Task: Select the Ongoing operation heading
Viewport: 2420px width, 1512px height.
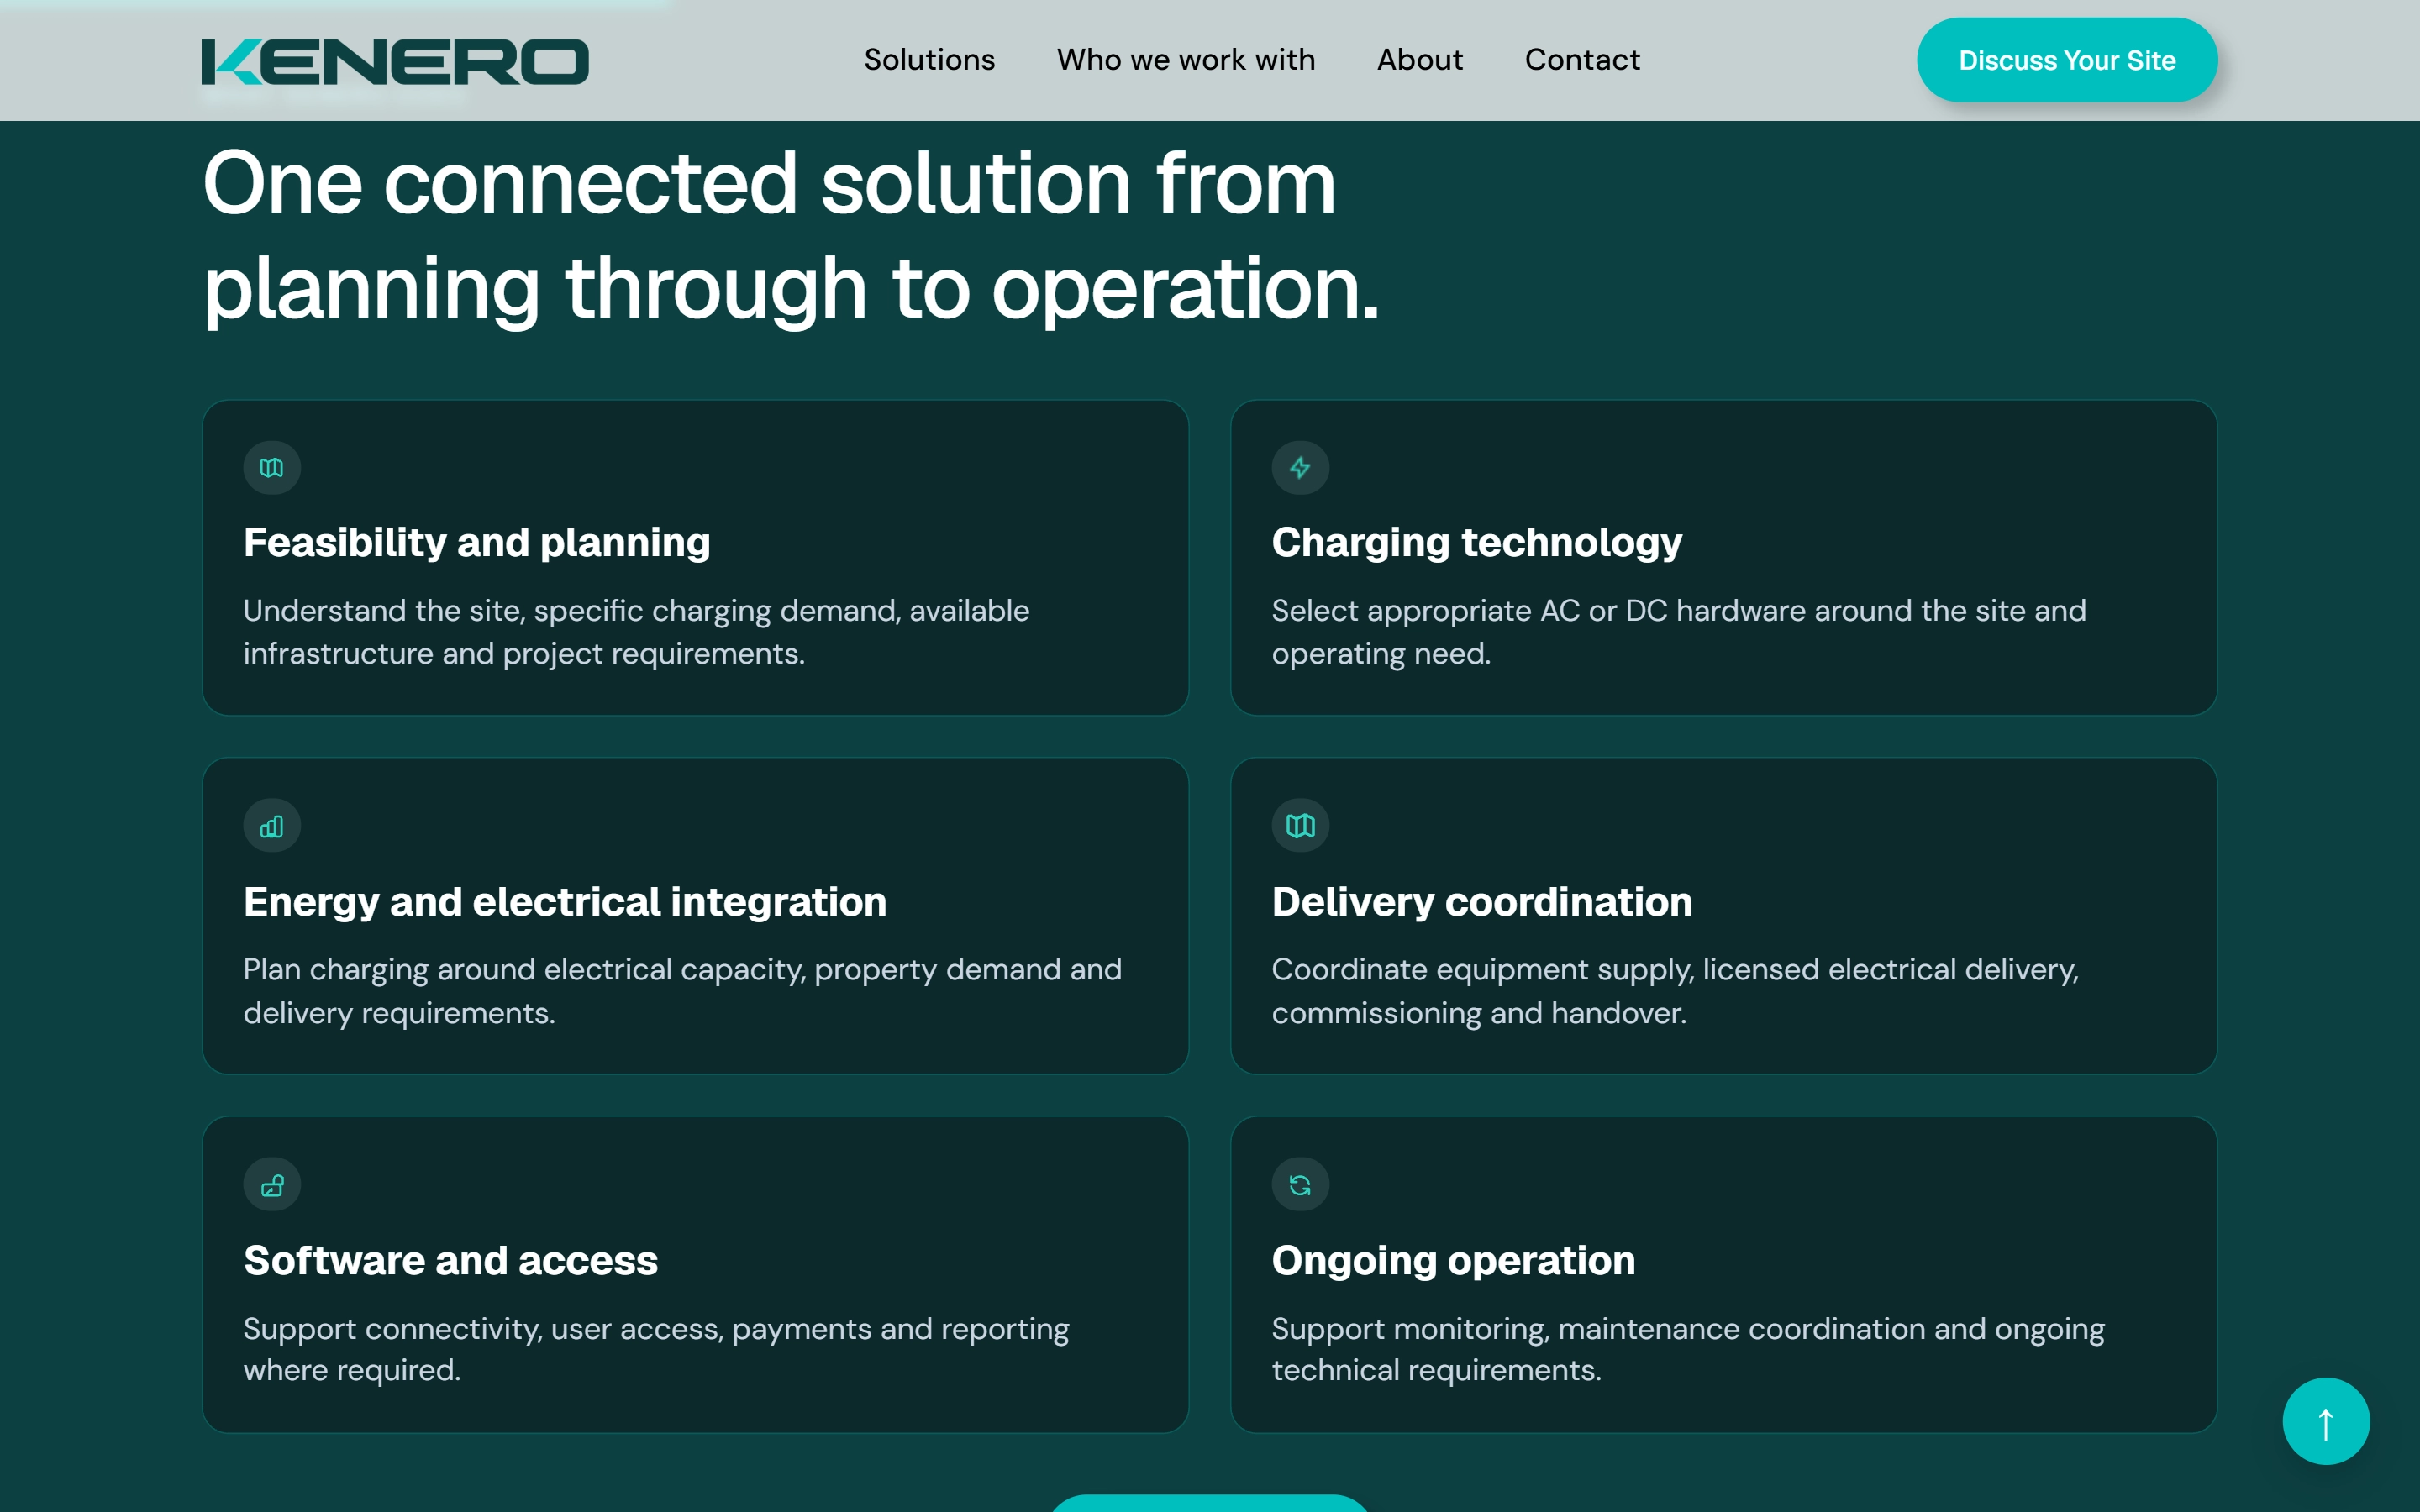Action: pyautogui.click(x=1453, y=1260)
